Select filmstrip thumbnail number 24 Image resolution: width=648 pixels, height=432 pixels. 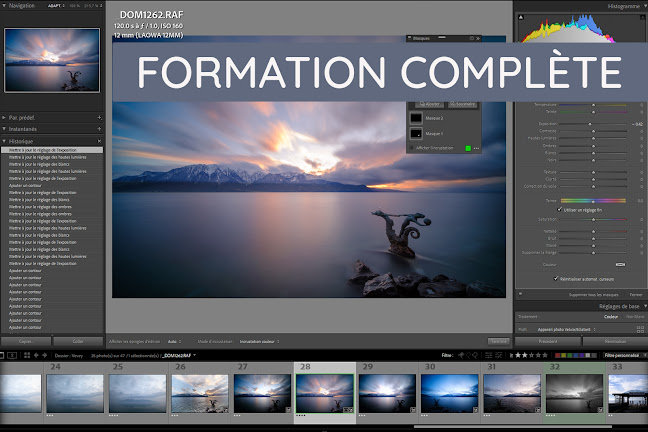[75, 393]
